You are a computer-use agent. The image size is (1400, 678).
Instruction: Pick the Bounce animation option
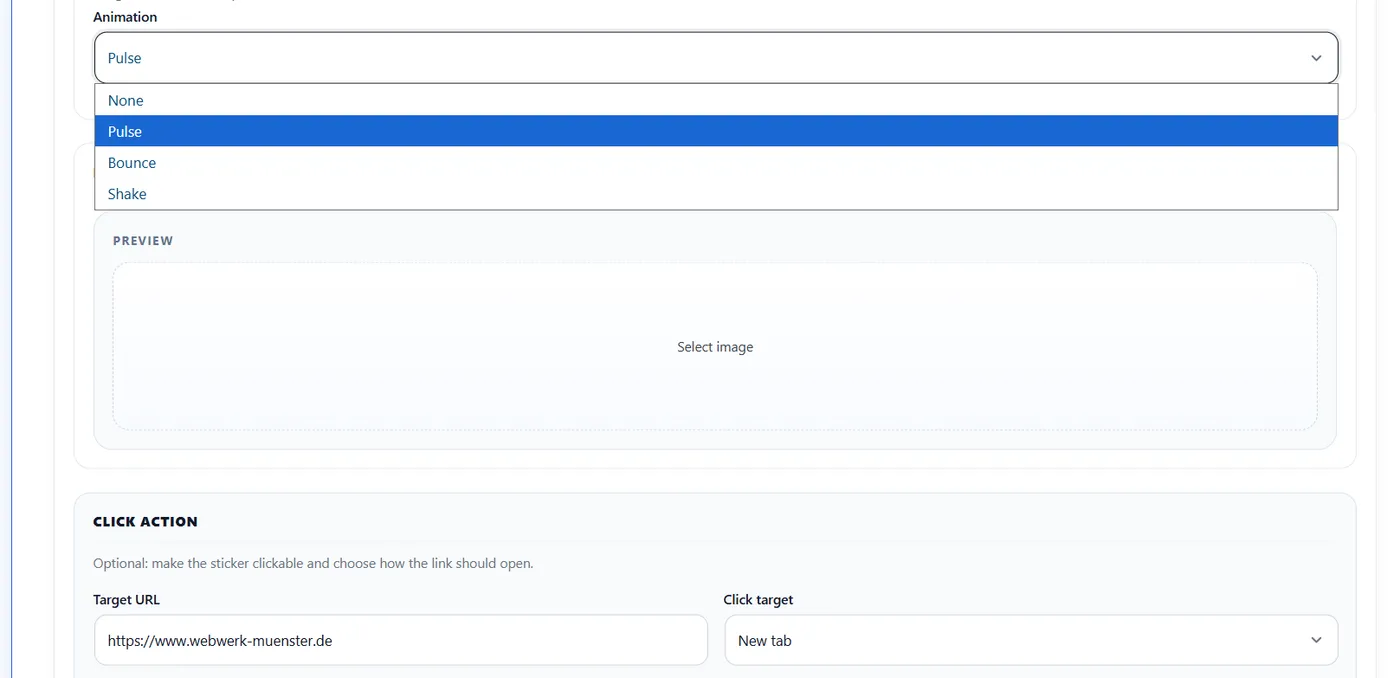(x=716, y=162)
